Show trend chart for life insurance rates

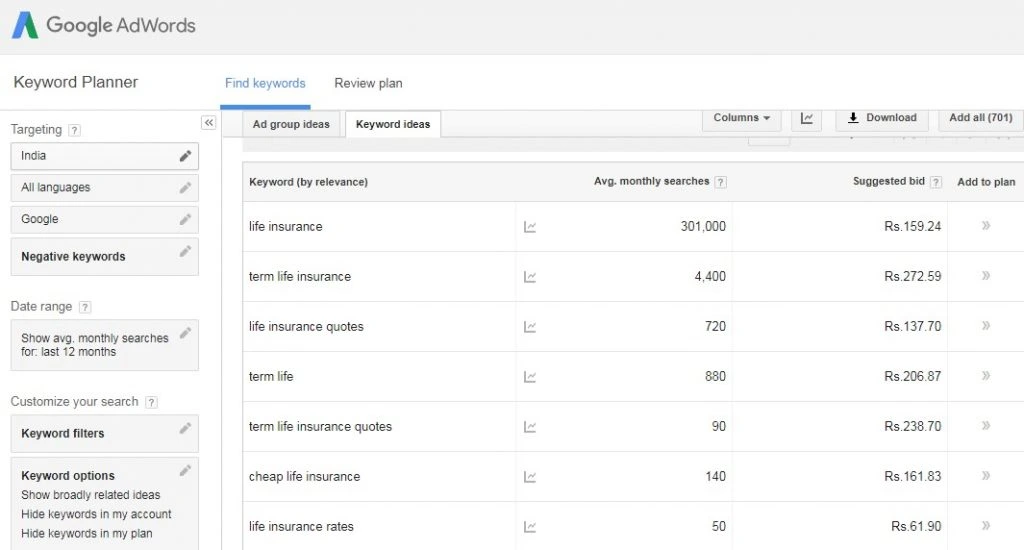[530, 526]
